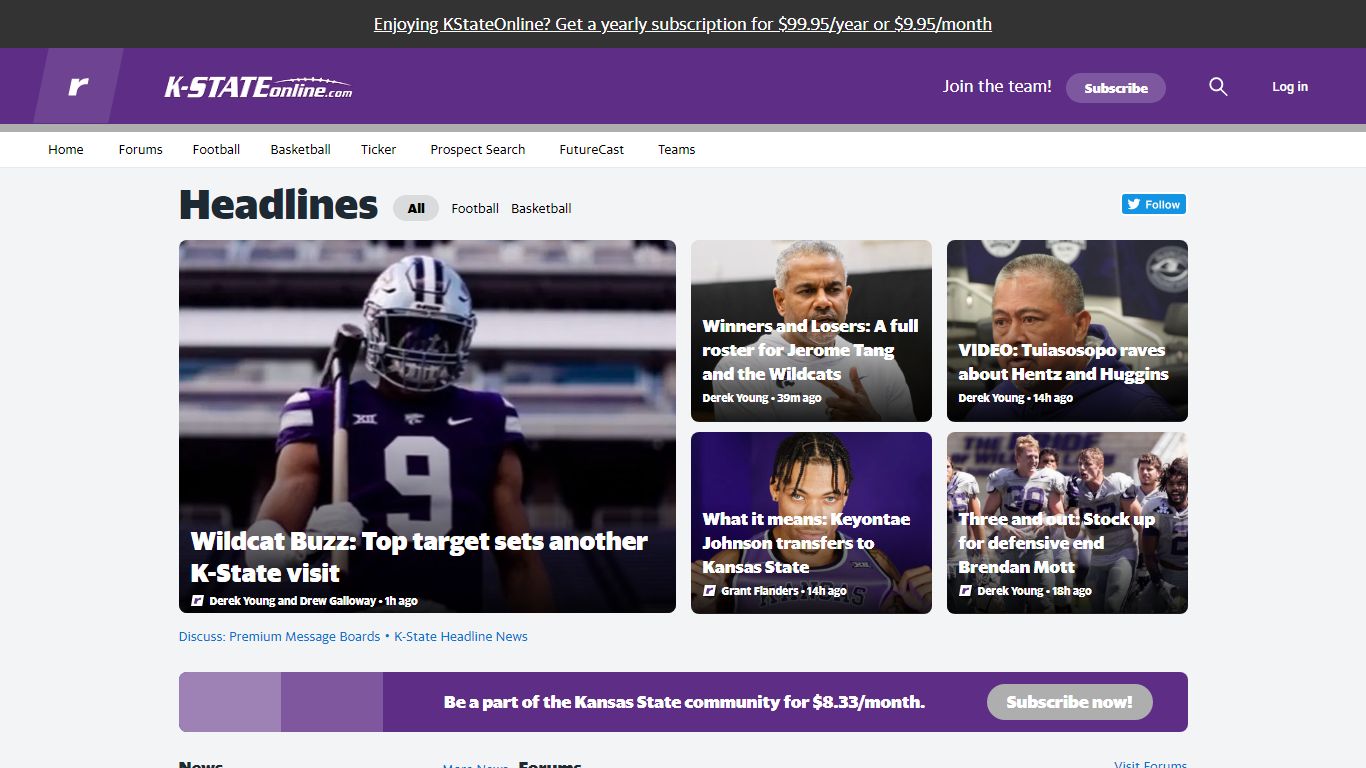Screen dimensions: 1366x768
Task: Click the Headlines heading
Action: click(x=278, y=205)
